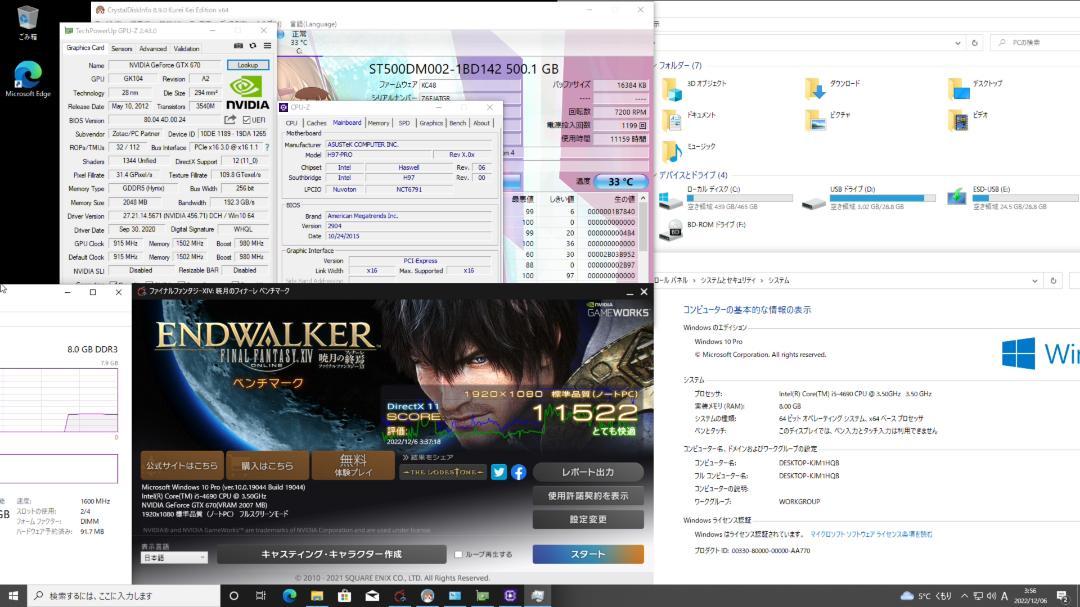This screenshot has width=1080, height=607.
Task: Open Pictures folder in Explorer
Action: click(x=827, y=120)
